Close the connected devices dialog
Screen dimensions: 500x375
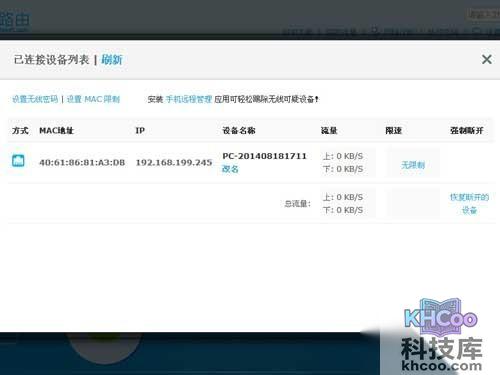(487, 59)
